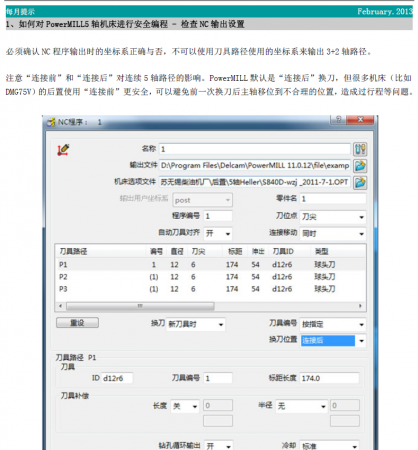This screenshot has height=450, width=418.
Task: Click the 伸出 column header
Action: (258, 251)
